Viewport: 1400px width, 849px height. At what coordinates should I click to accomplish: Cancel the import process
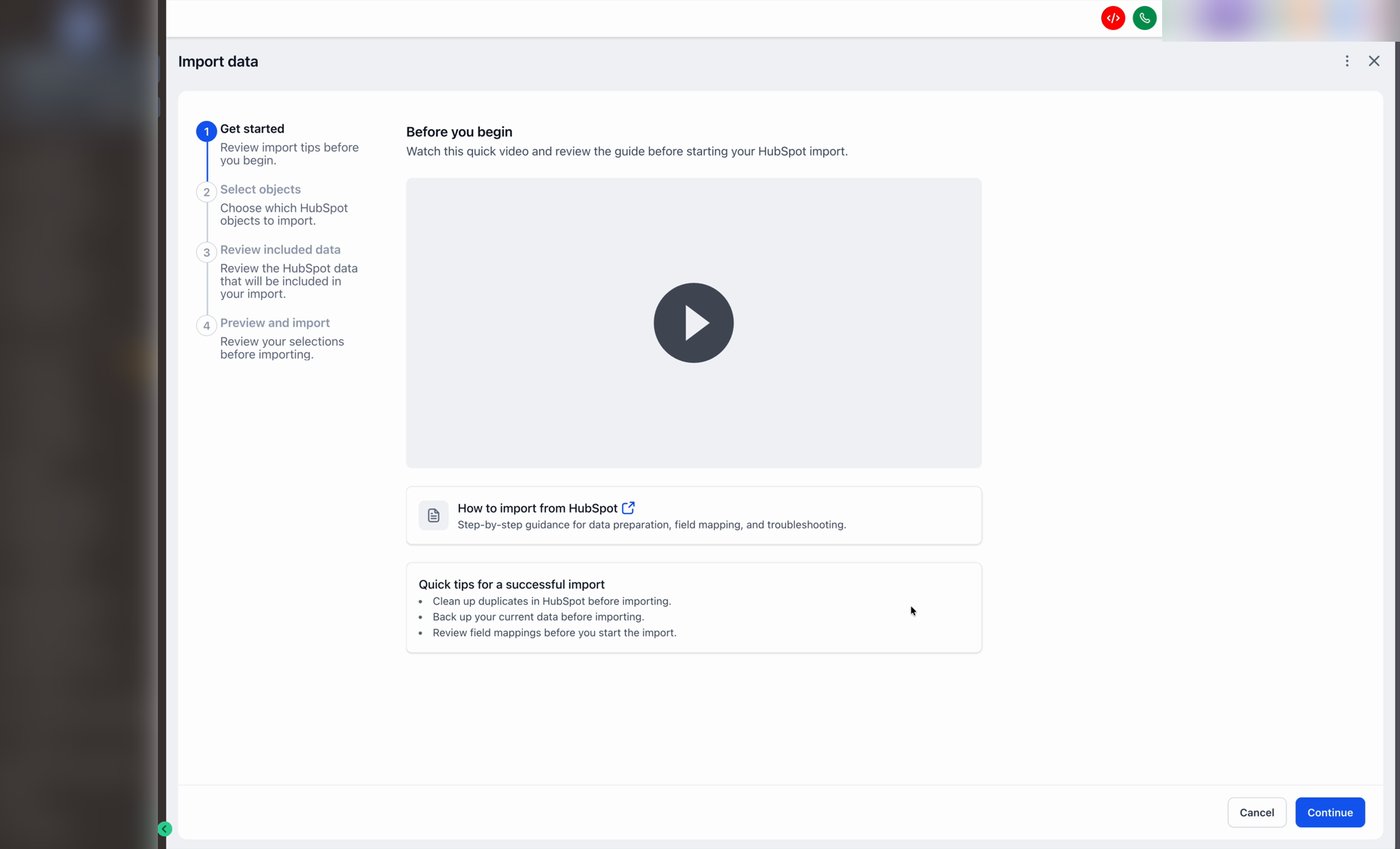tap(1256, 812)
